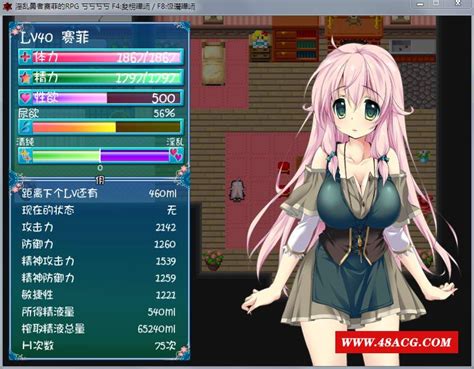Close the game window
Image resolution: width=474 pixels, height=369 pixels.
(457, 4)
